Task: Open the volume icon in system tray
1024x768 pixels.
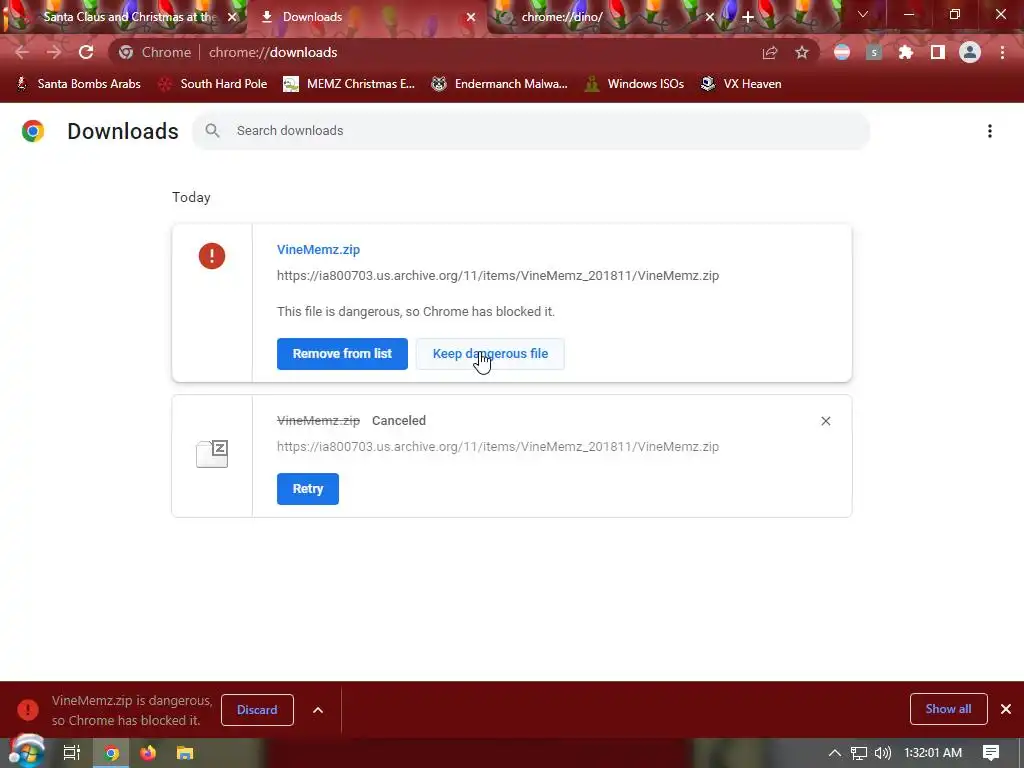Action: 882,753
